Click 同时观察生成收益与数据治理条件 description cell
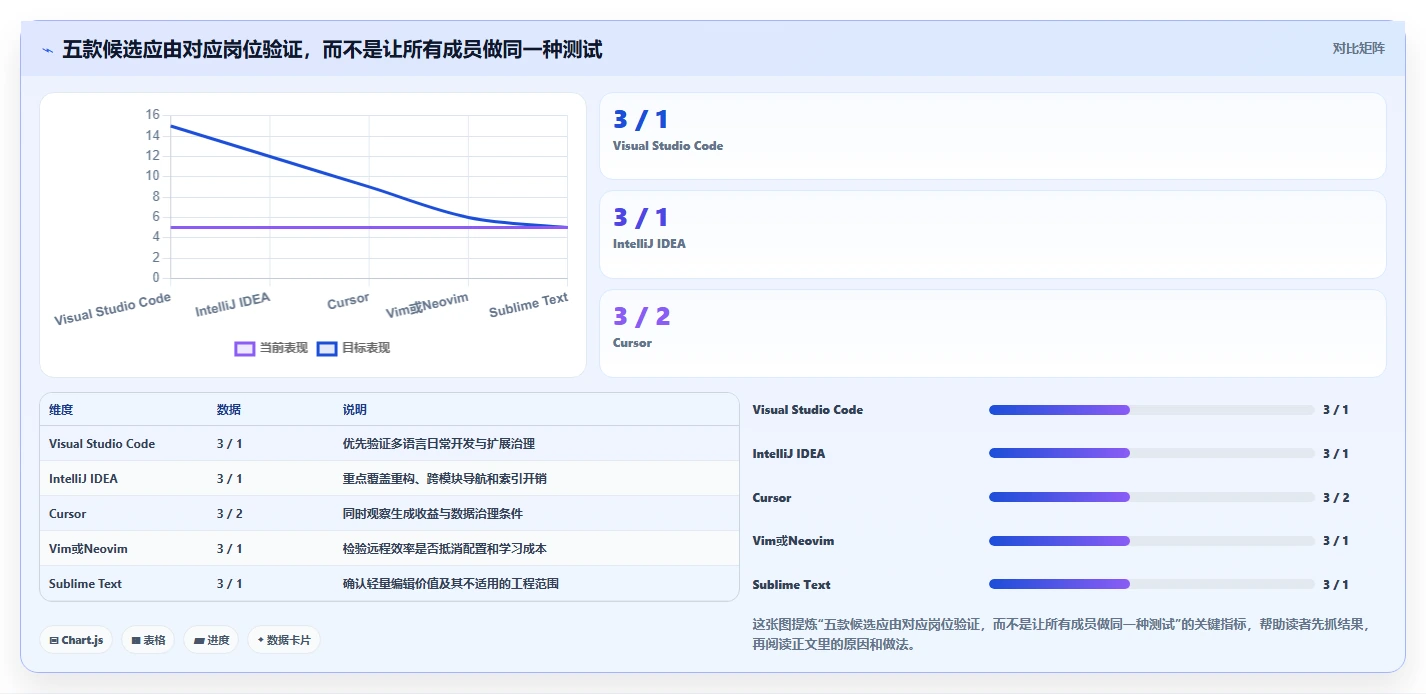This screenshot has height=694, width=1426. [x=433, y=514]
